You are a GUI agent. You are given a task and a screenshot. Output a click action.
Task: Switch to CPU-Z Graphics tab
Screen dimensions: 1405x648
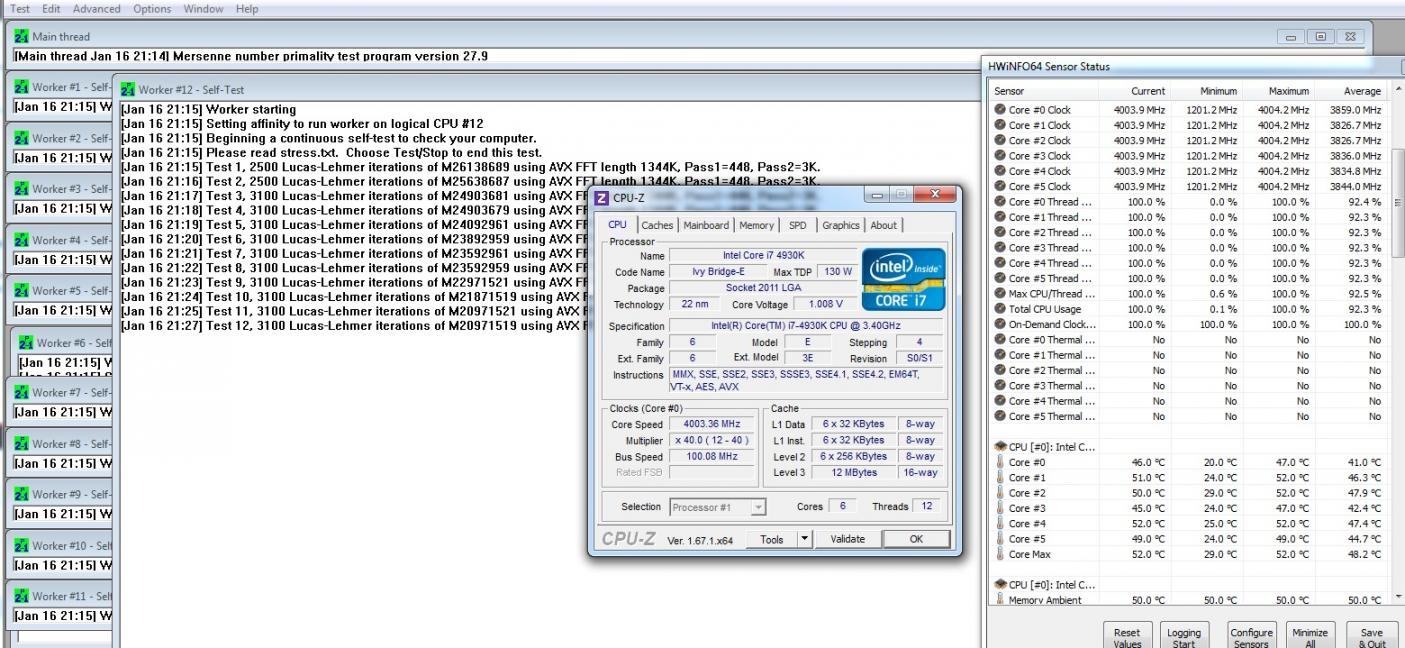coord(840,225)
